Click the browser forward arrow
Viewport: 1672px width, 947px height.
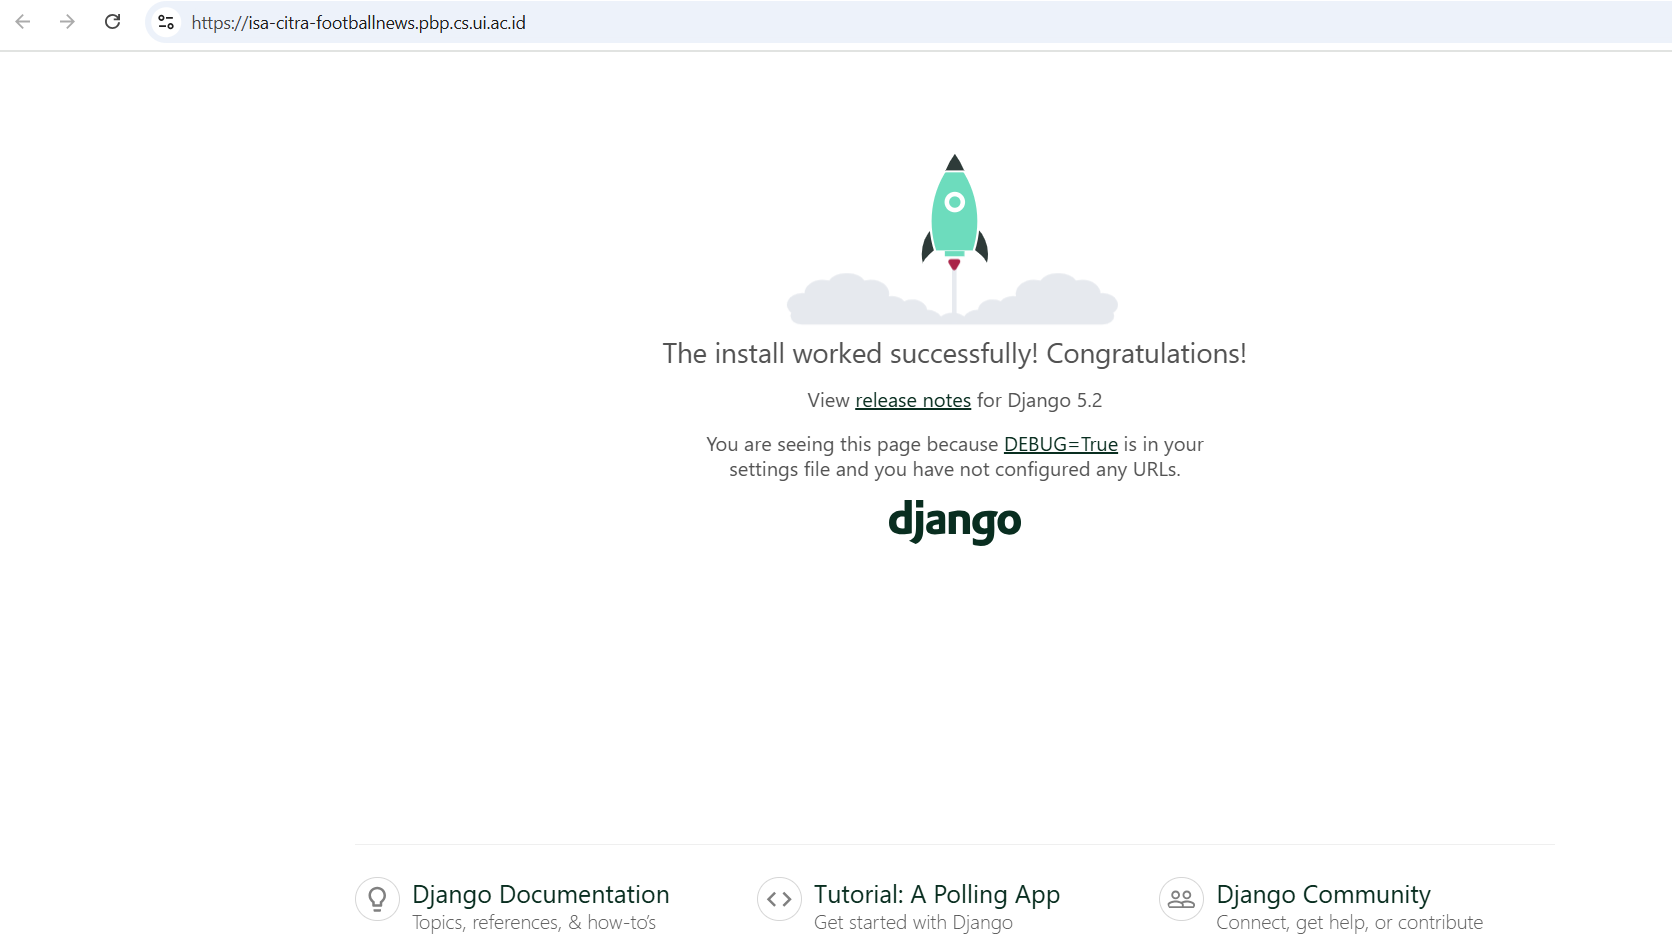(x=67, y=22)
